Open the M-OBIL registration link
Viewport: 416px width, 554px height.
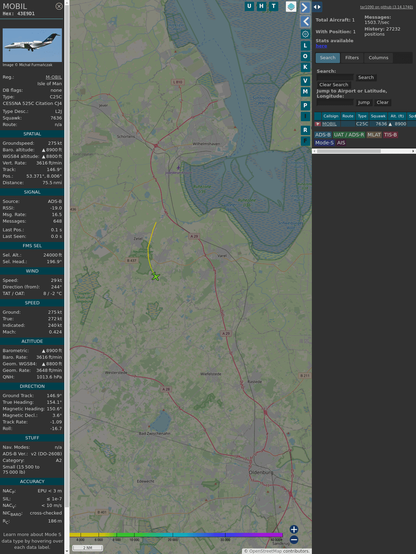(x=53, y=77)
